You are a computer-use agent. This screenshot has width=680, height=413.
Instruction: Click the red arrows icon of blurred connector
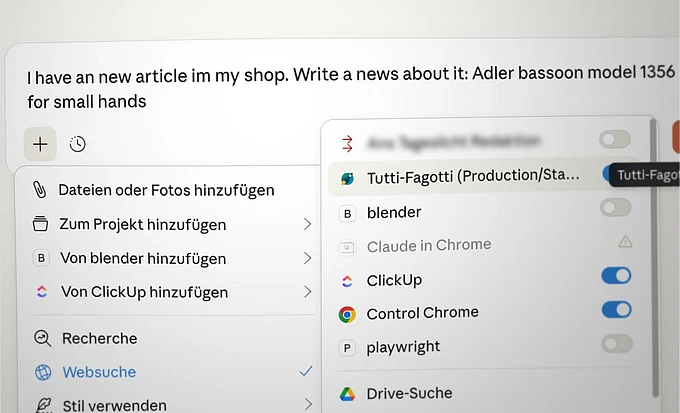coord(347,144)
